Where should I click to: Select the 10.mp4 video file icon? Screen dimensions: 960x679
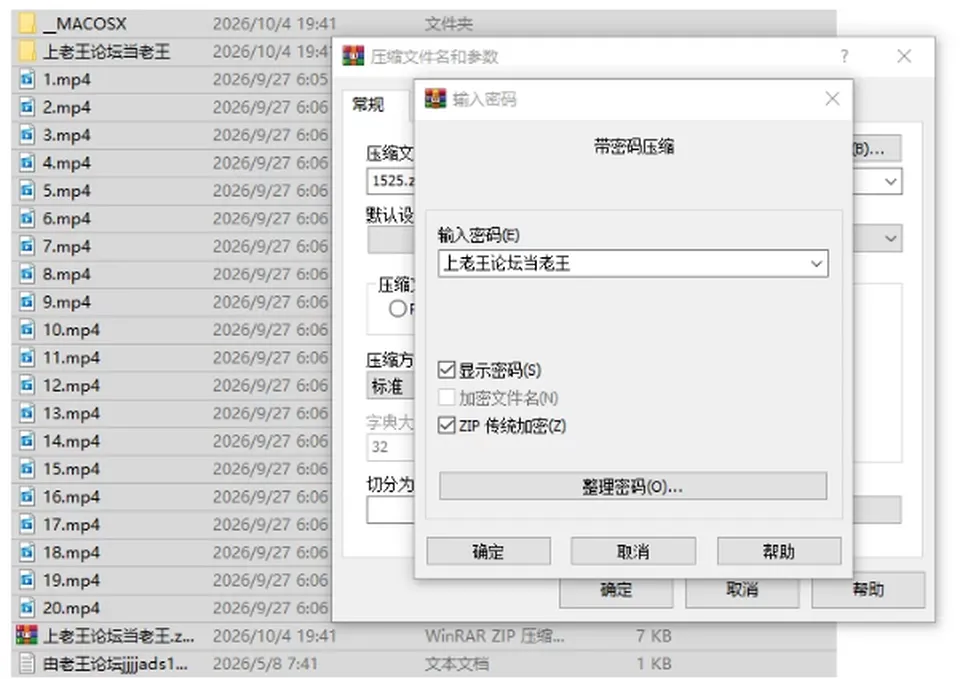(x=27, y=329)
